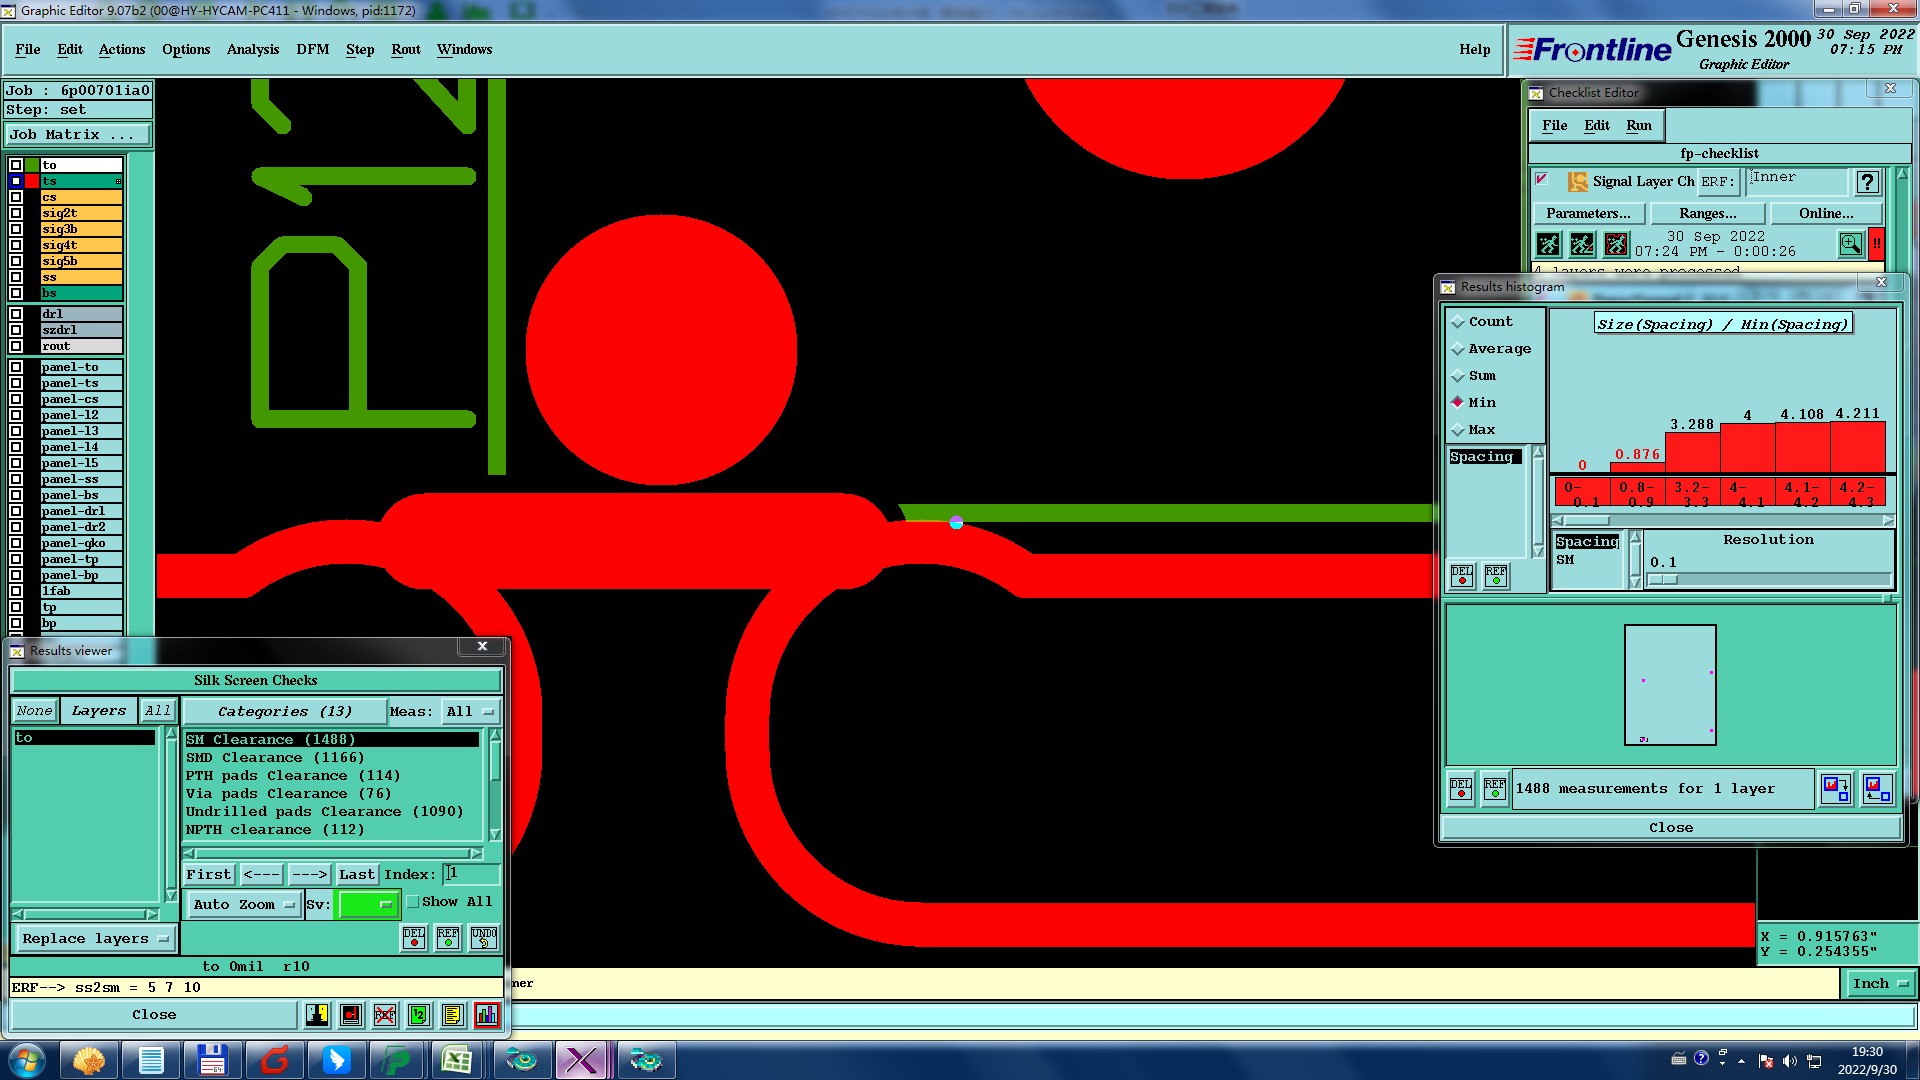This screenshot has width=1920, height=1080.
Task: Click the Parameters... button
Action: pos(1588,213)
